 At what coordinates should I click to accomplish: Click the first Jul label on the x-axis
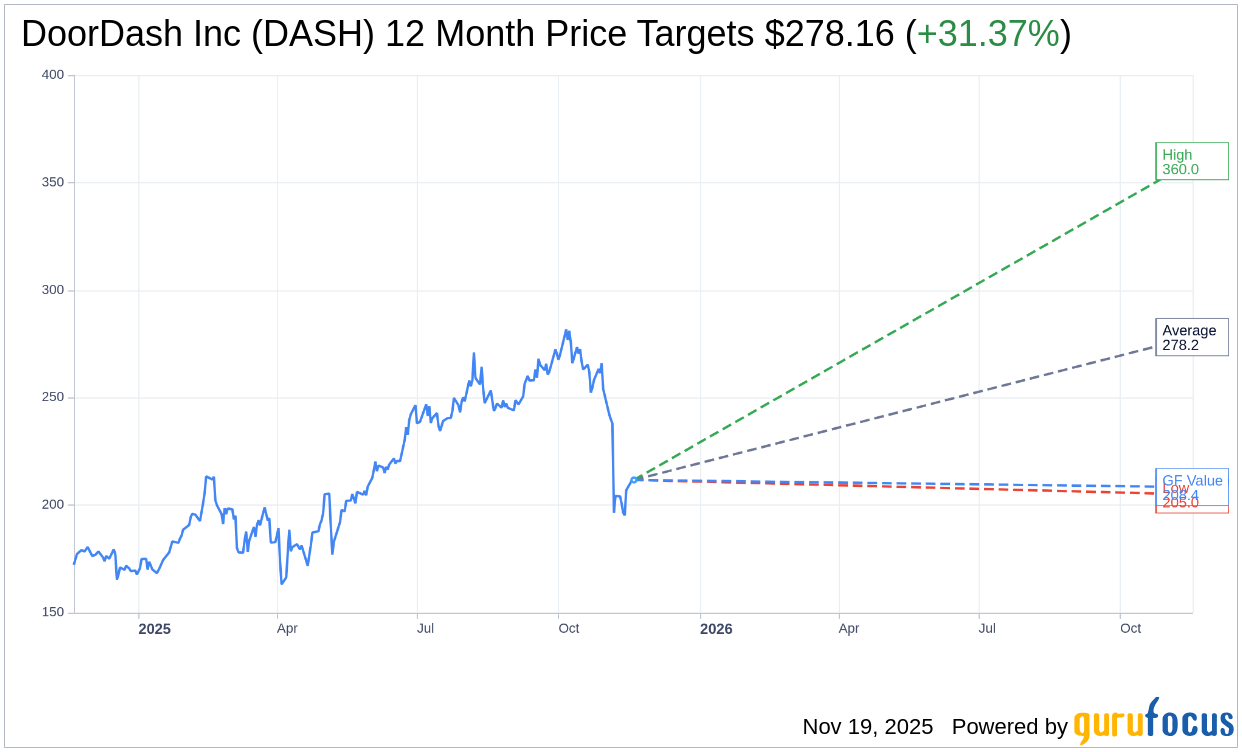pyautogui.click(x=425, y=629)
